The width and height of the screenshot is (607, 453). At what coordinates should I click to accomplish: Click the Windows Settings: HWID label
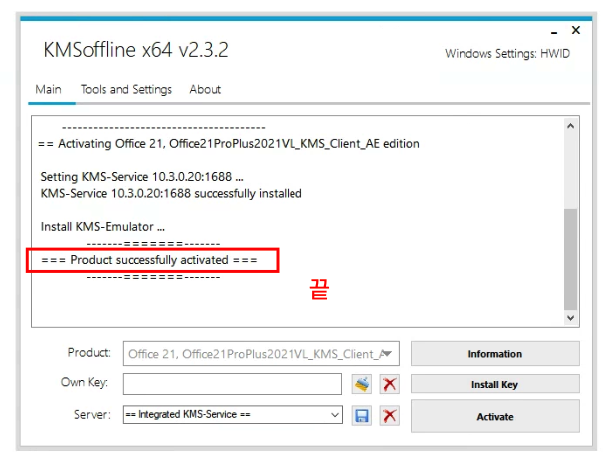(508, 53)
